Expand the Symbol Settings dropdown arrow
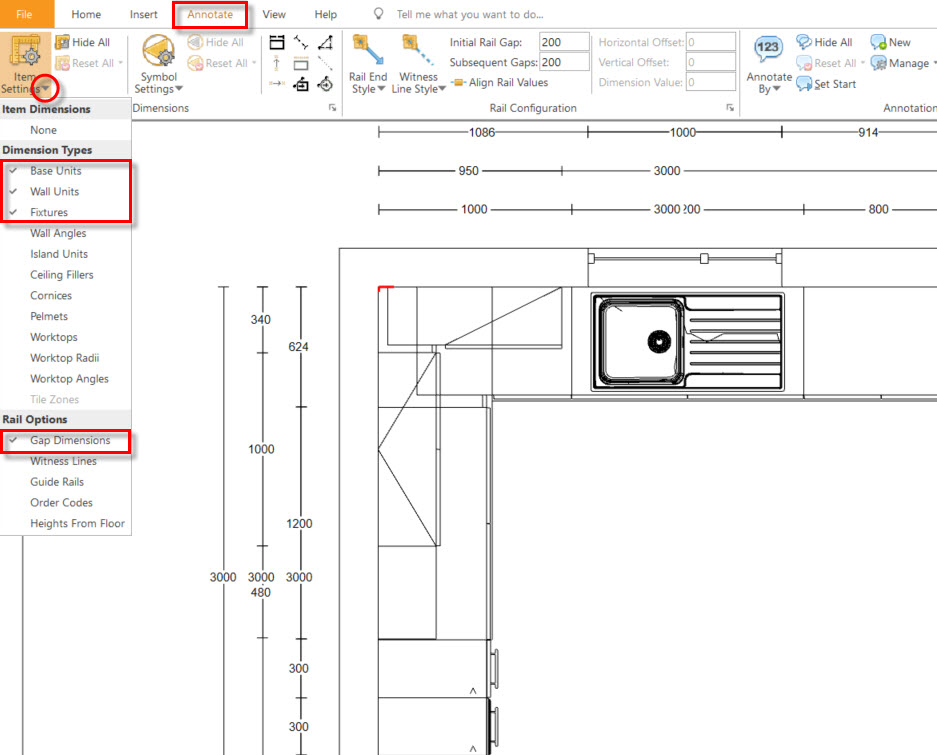Viewport: 937px width, 755px height. click(179, 89)
